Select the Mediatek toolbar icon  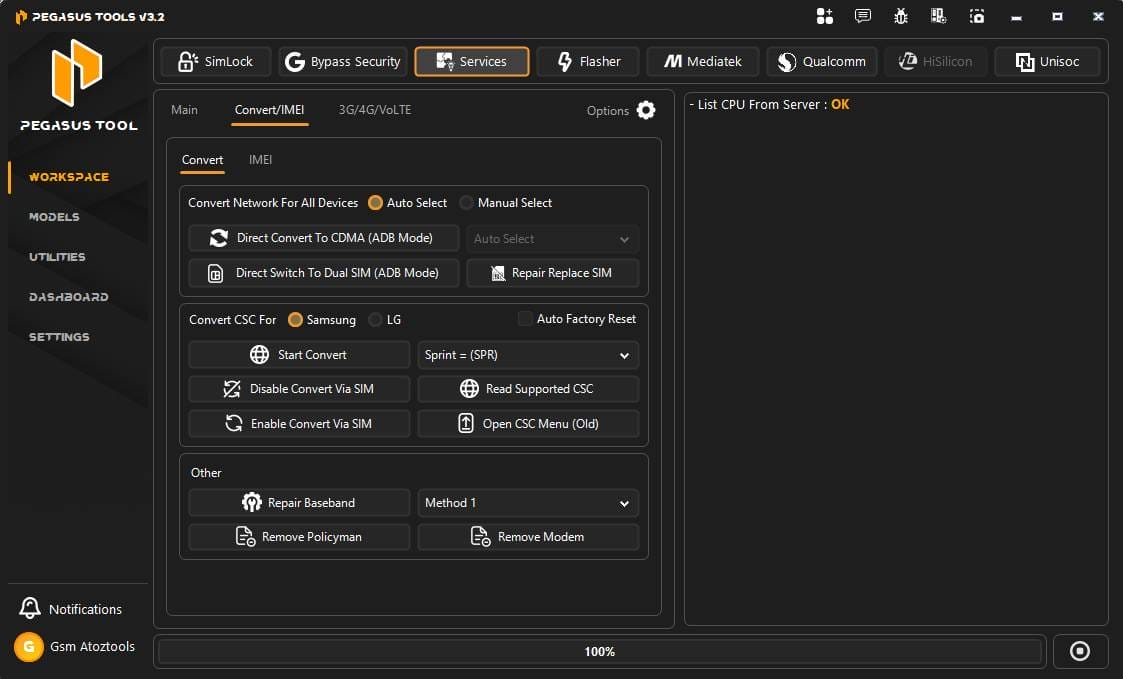click(703, 61)
